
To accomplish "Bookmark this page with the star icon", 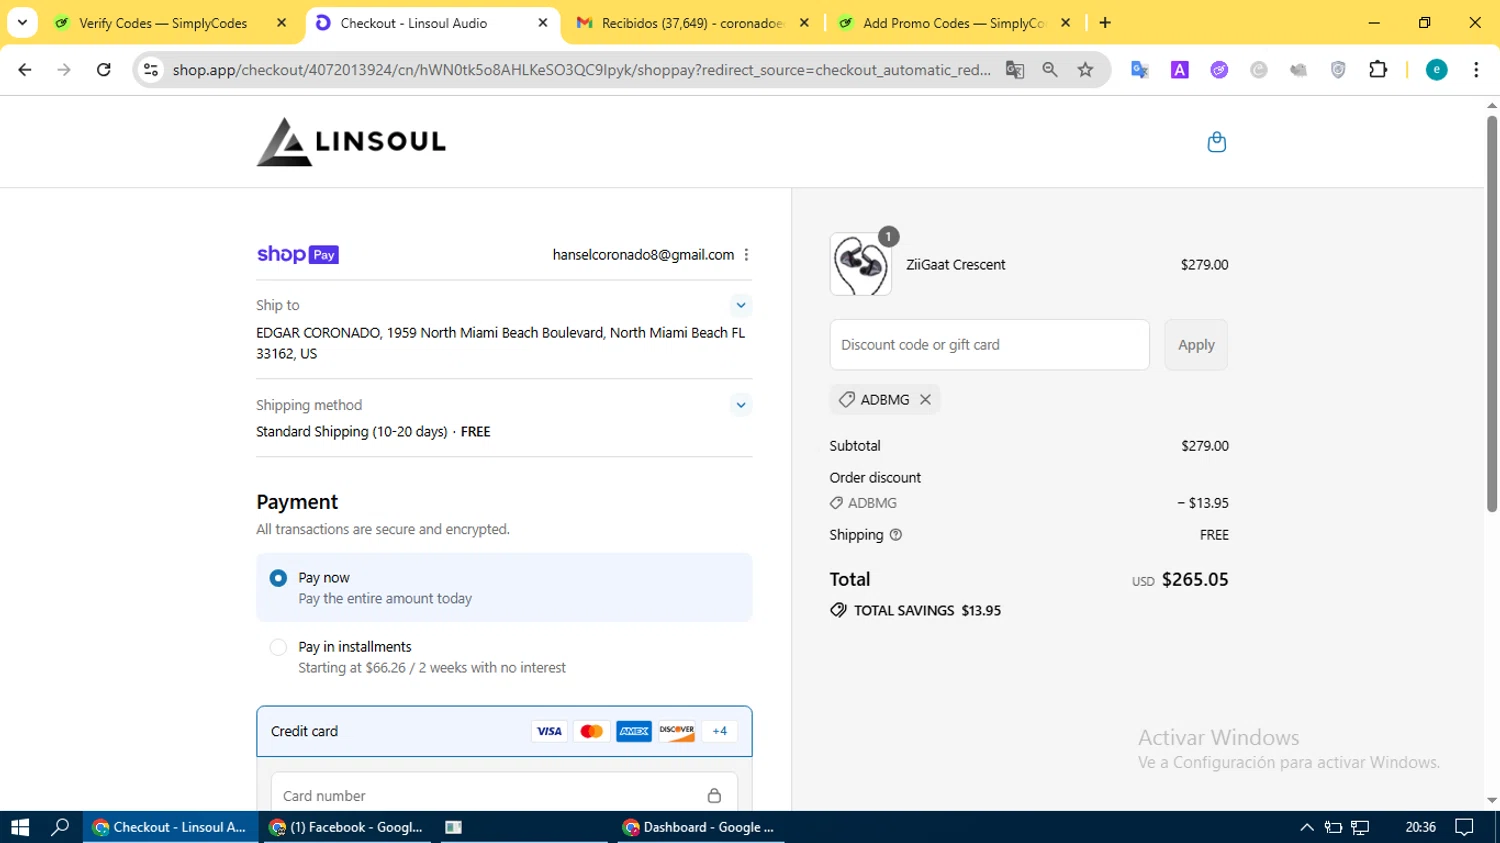I will 1085,70.
